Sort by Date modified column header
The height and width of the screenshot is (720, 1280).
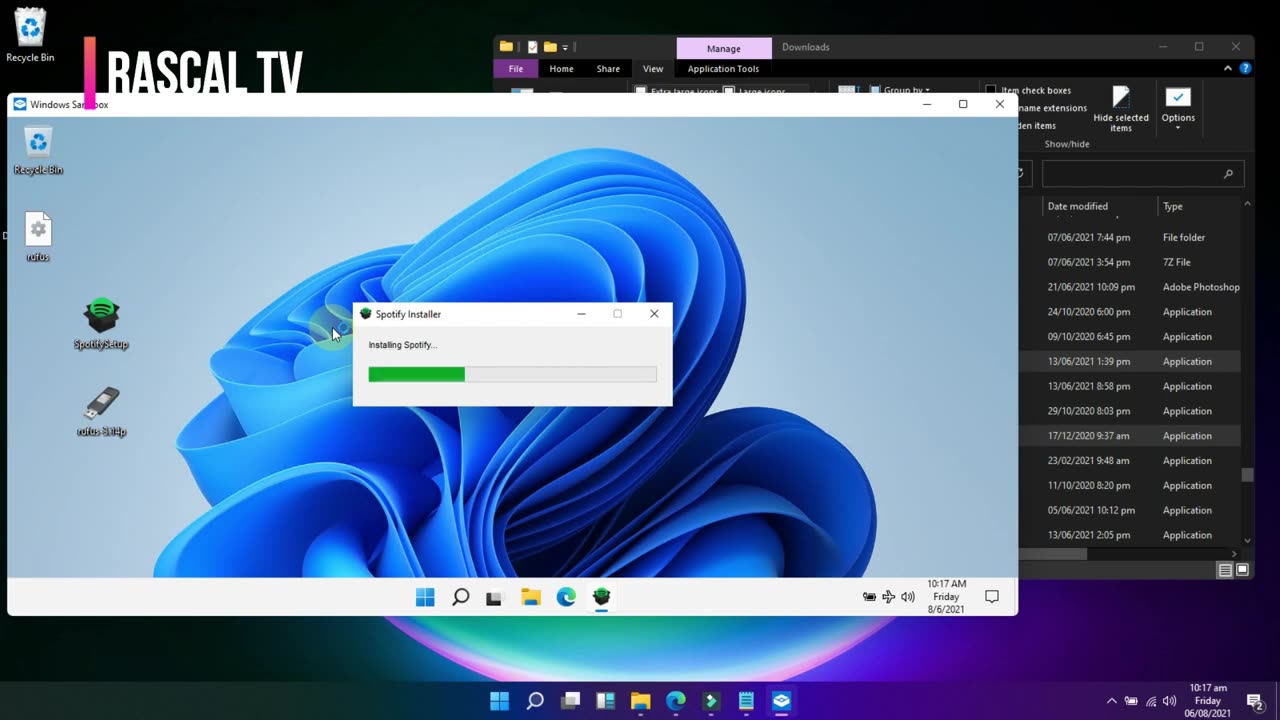[1098, 206]
